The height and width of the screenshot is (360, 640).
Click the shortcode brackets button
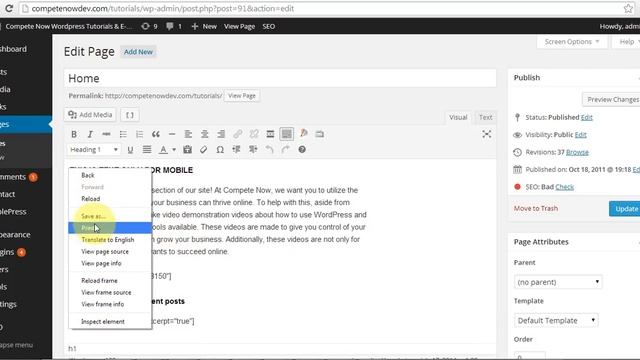tap(130, 115)
